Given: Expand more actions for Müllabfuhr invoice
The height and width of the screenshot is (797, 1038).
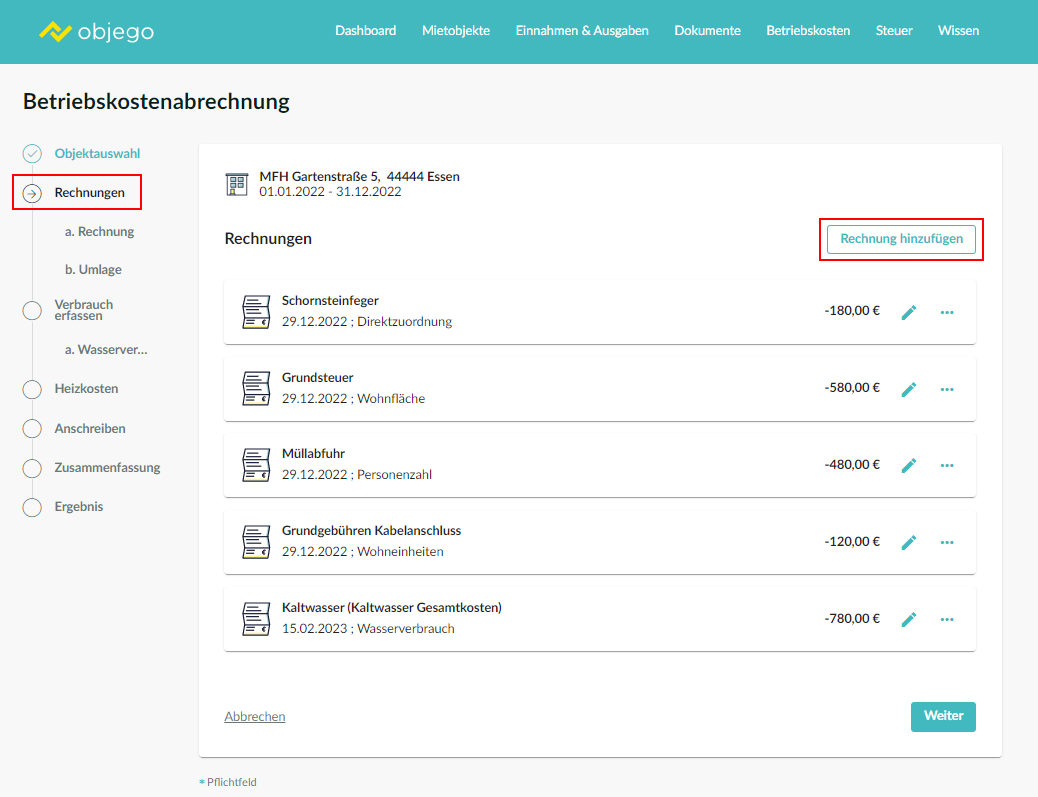Looking at the screenshot, I should (x=947, y=465).
